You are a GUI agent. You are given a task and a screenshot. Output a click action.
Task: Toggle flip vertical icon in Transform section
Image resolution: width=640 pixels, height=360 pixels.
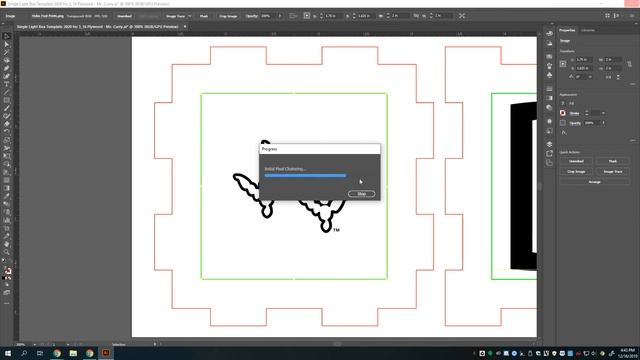click(x=618, y=77)
